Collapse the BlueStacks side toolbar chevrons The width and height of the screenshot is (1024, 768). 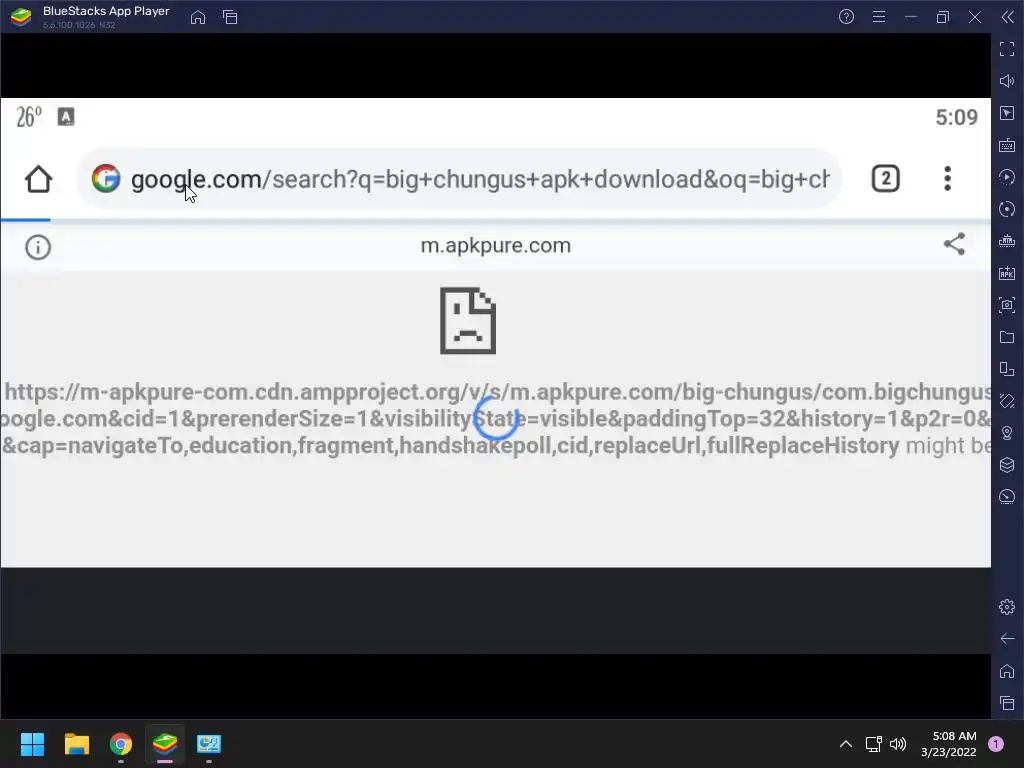tap(1008, 17)
